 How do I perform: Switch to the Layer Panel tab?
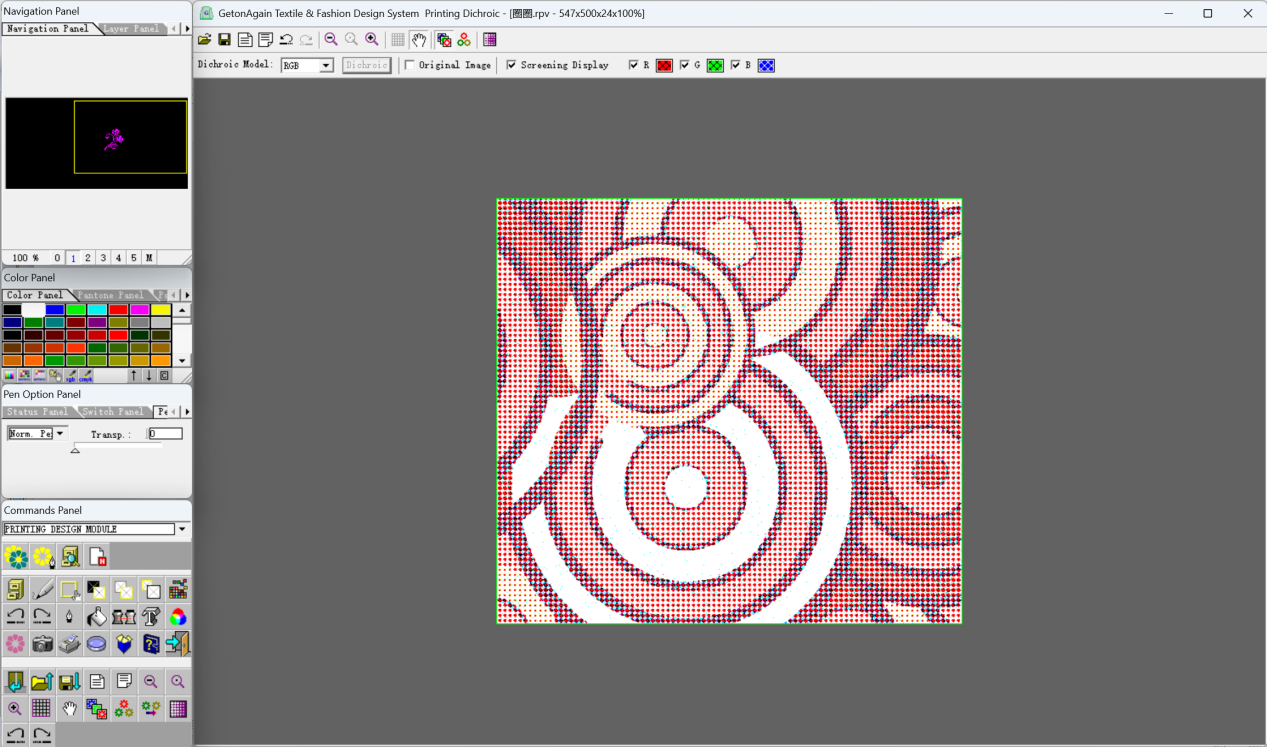point(132,29)
